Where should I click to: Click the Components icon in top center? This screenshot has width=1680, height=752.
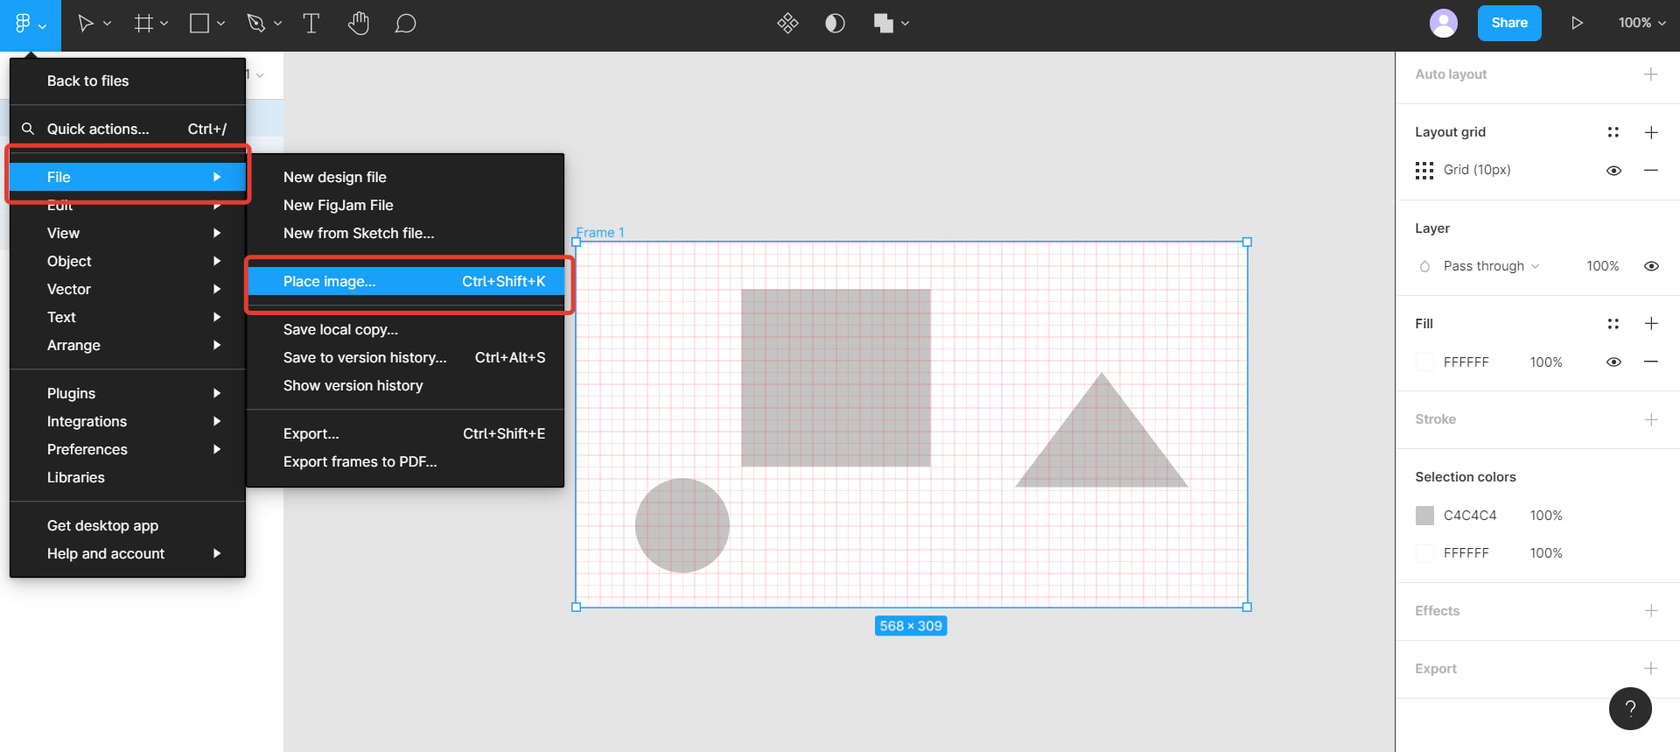(x=788, y=23)
